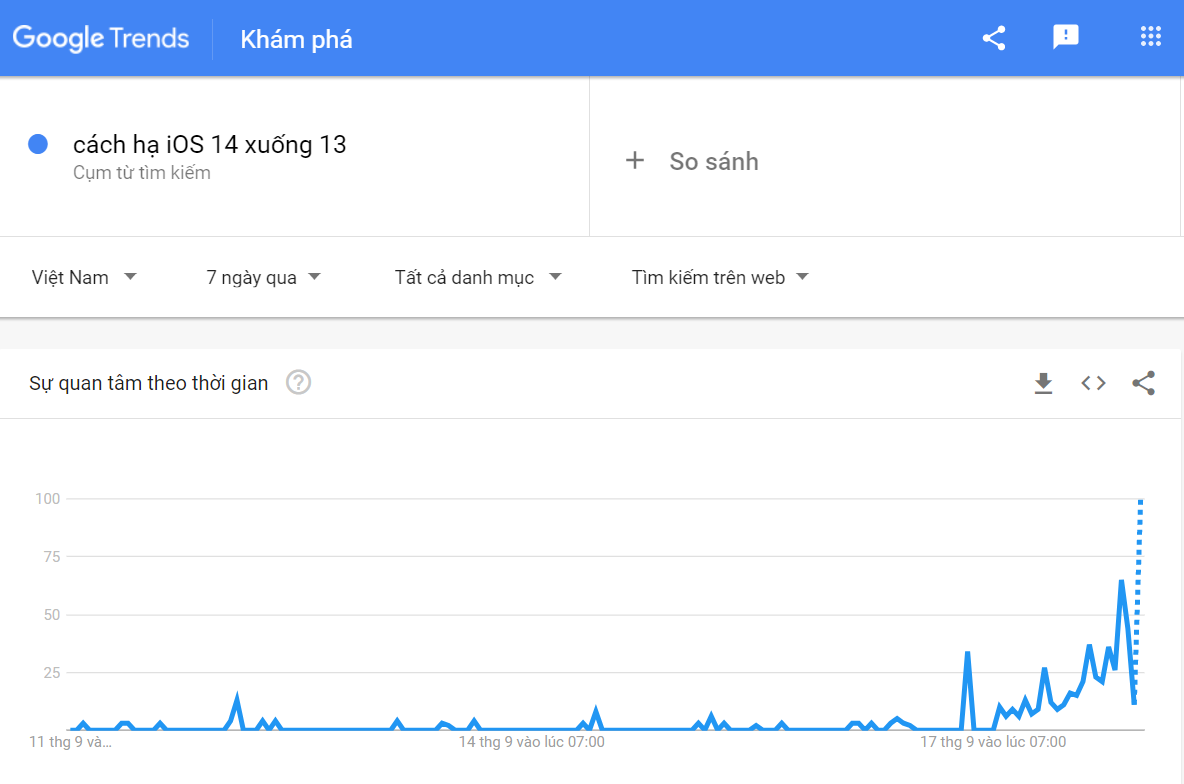Edit the search term cách hạ iOS 14
1184x784 pixels.
pos(209,145)
